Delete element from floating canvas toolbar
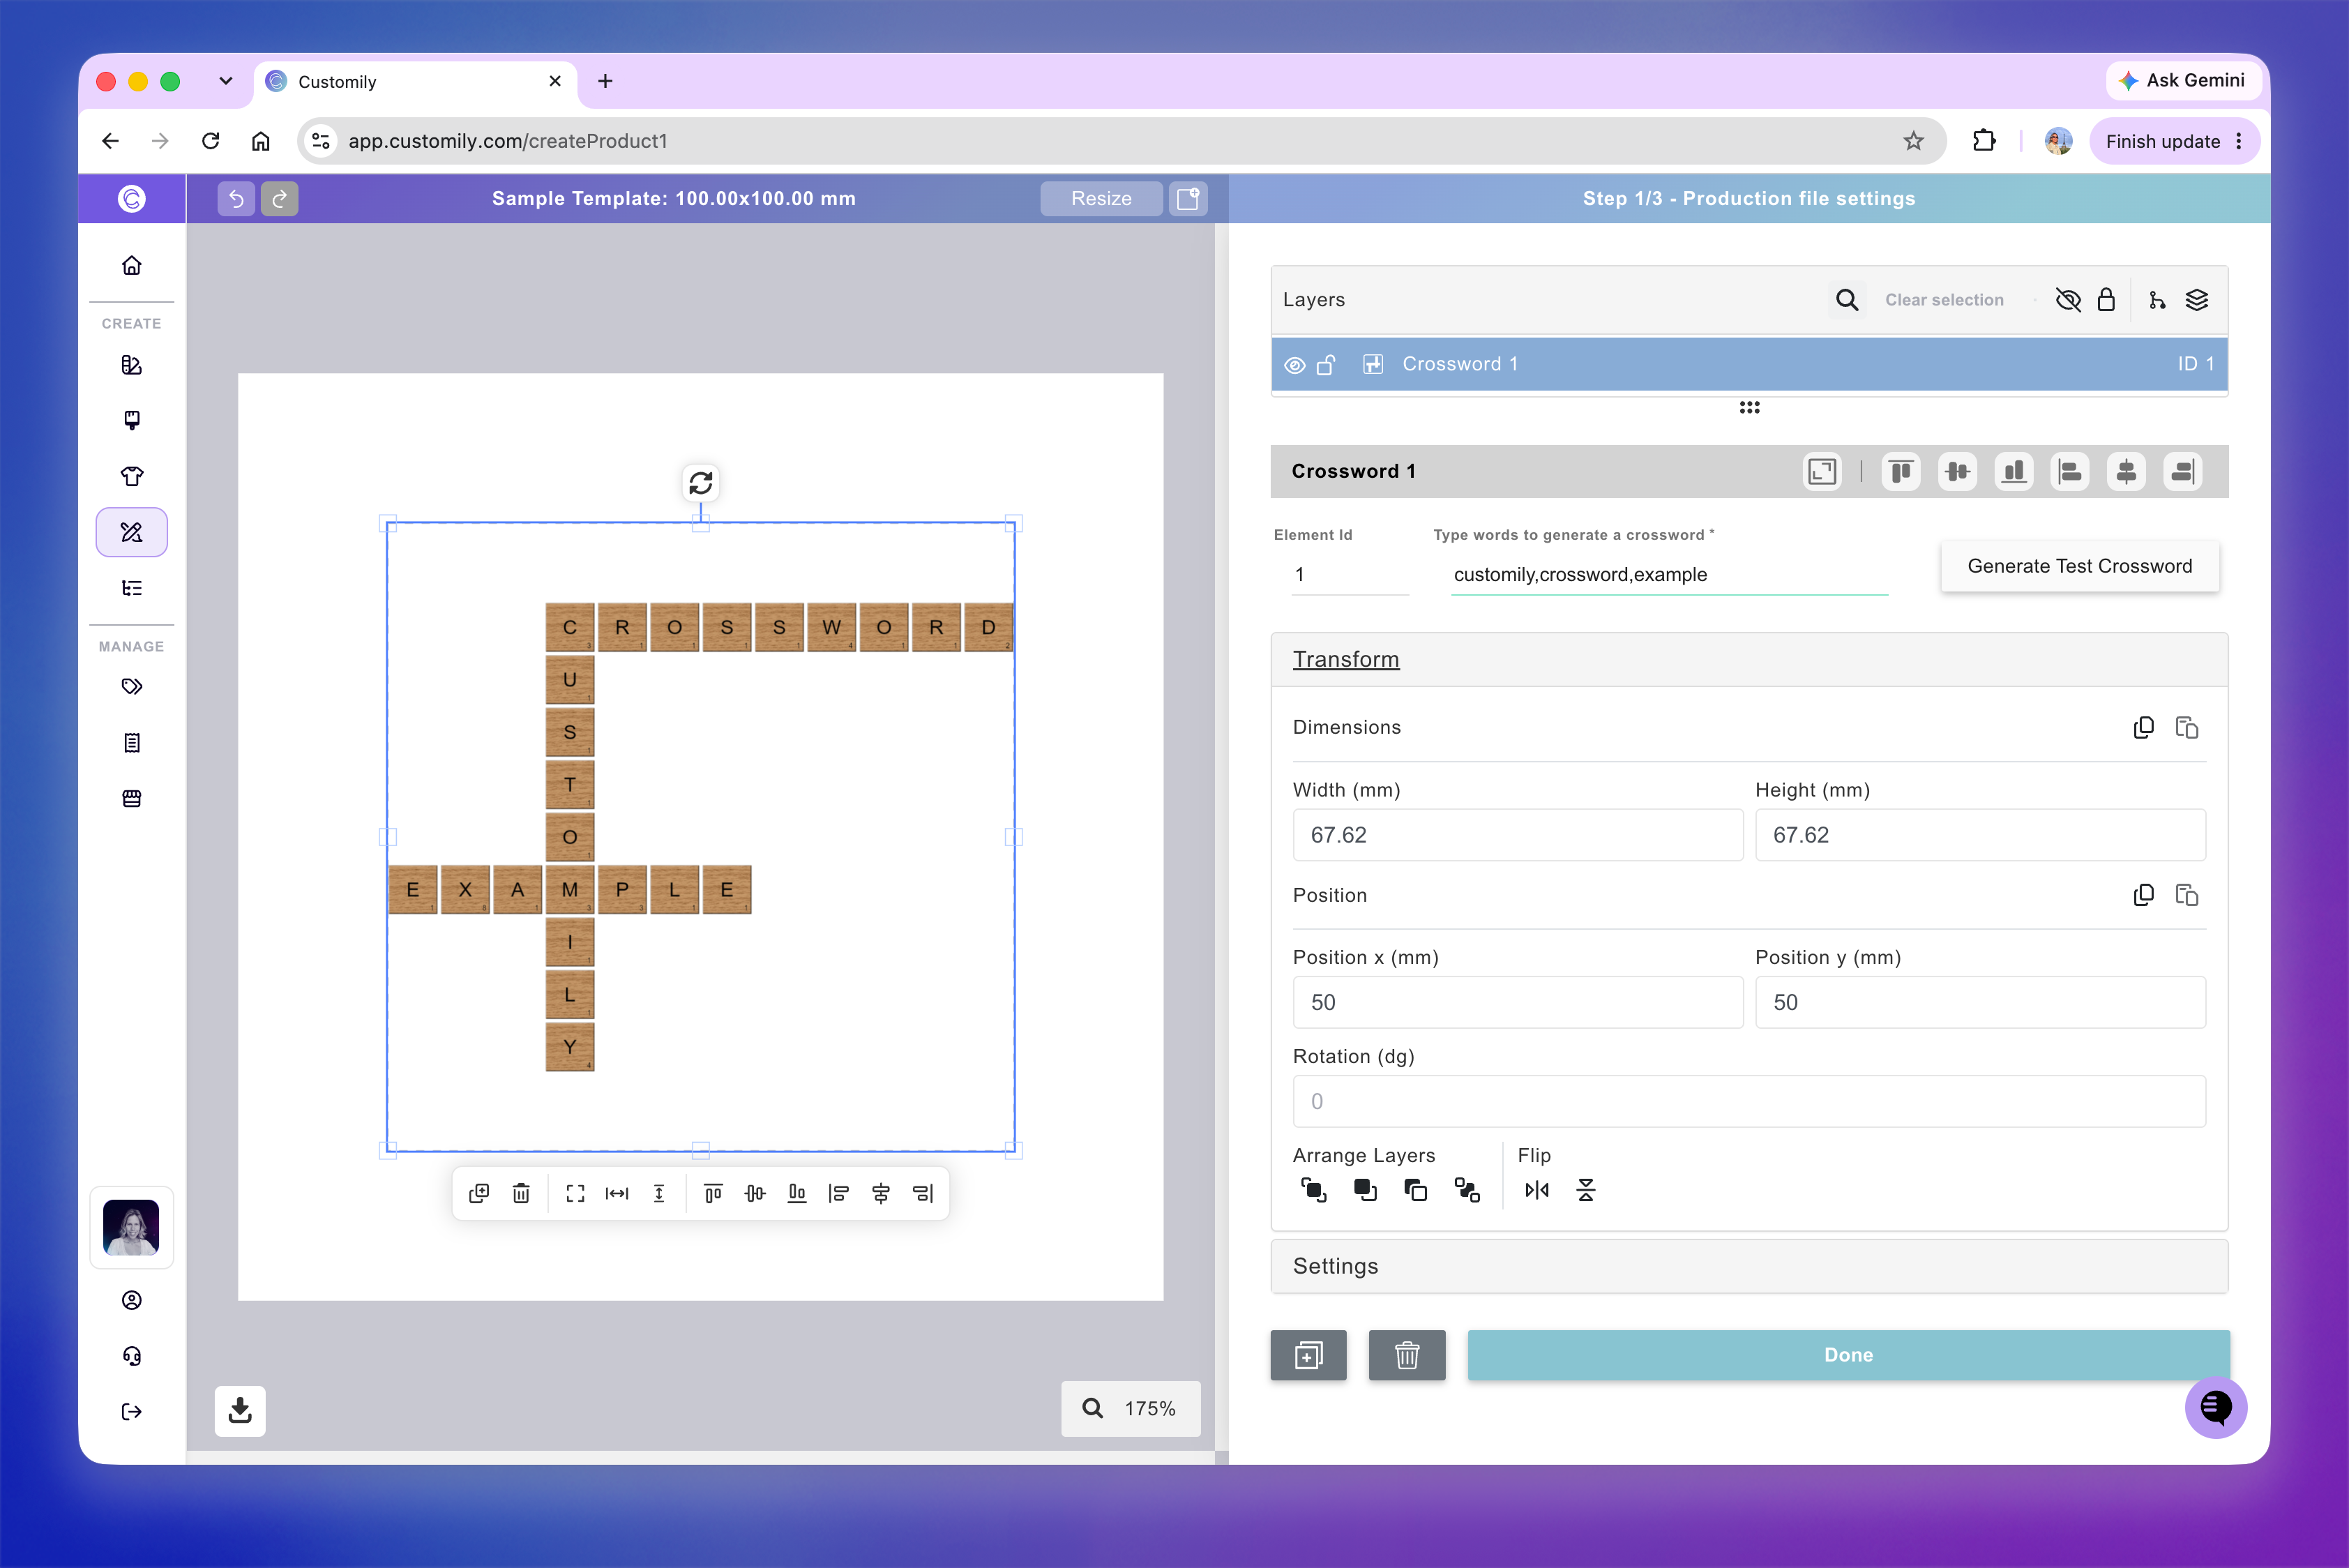This screenshot has width=2349, height=1568. pos(521,1193)
